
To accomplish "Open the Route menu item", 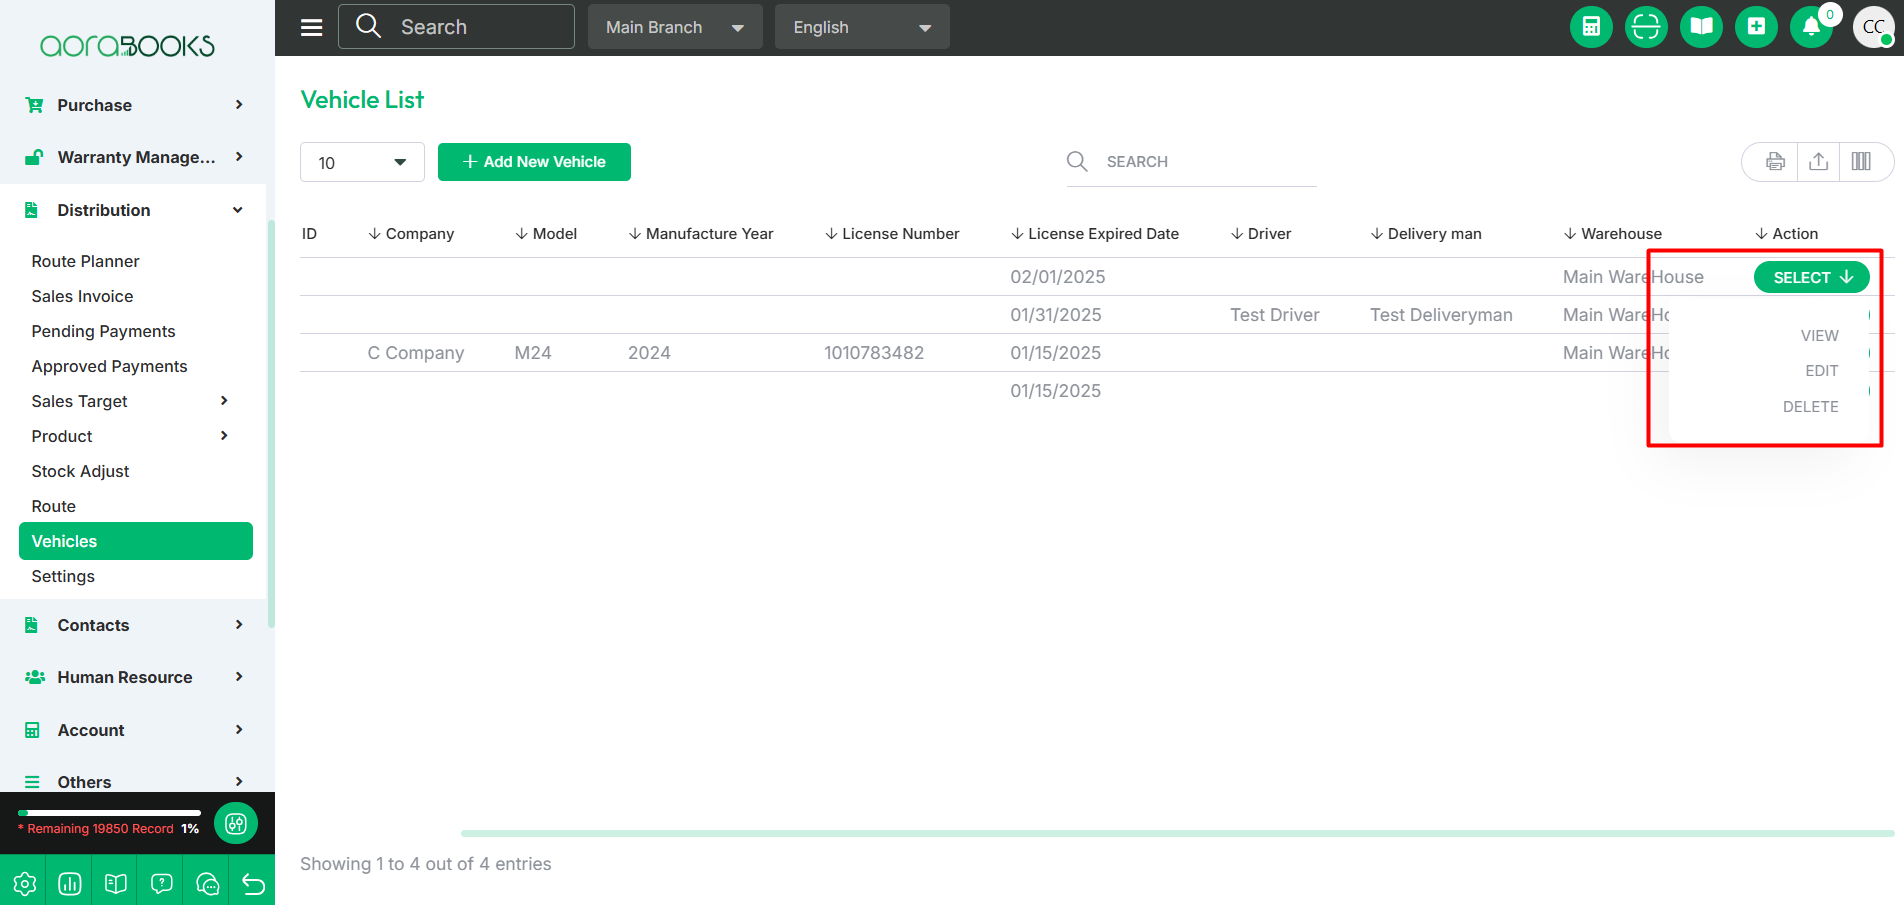I will [53, 506].
